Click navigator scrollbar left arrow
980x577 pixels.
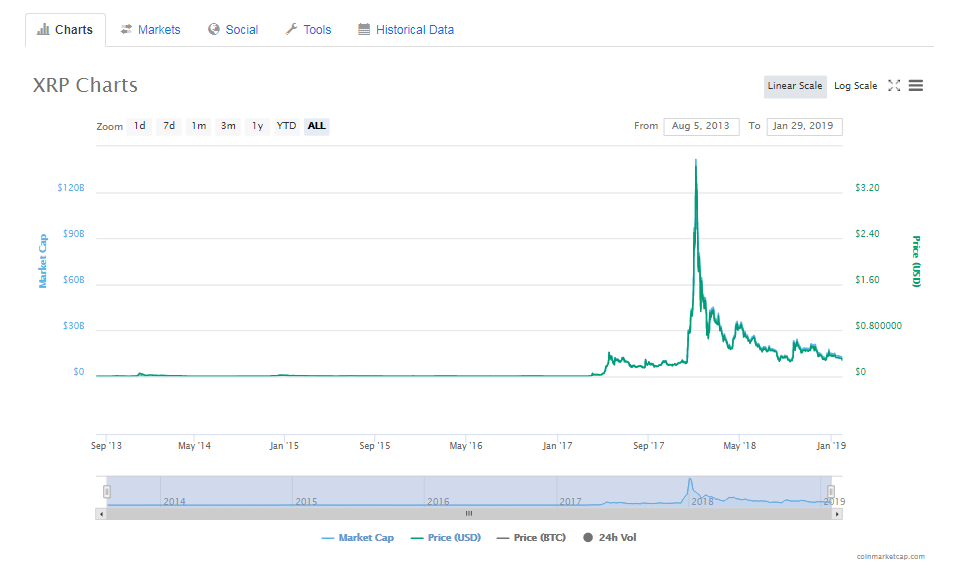pos(101,514)
